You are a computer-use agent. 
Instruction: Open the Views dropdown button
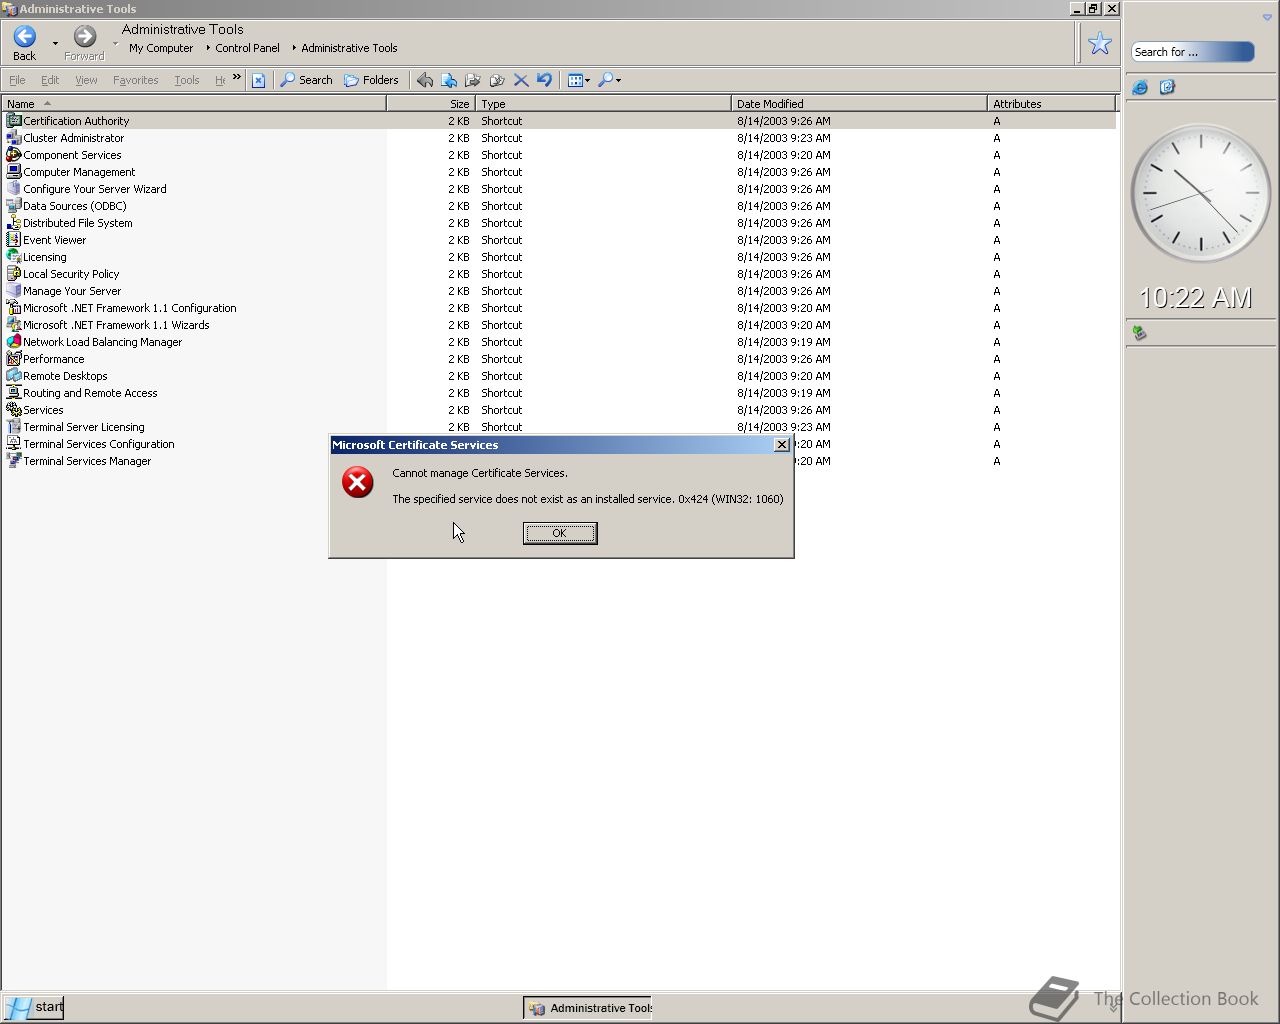click(579, 80)
